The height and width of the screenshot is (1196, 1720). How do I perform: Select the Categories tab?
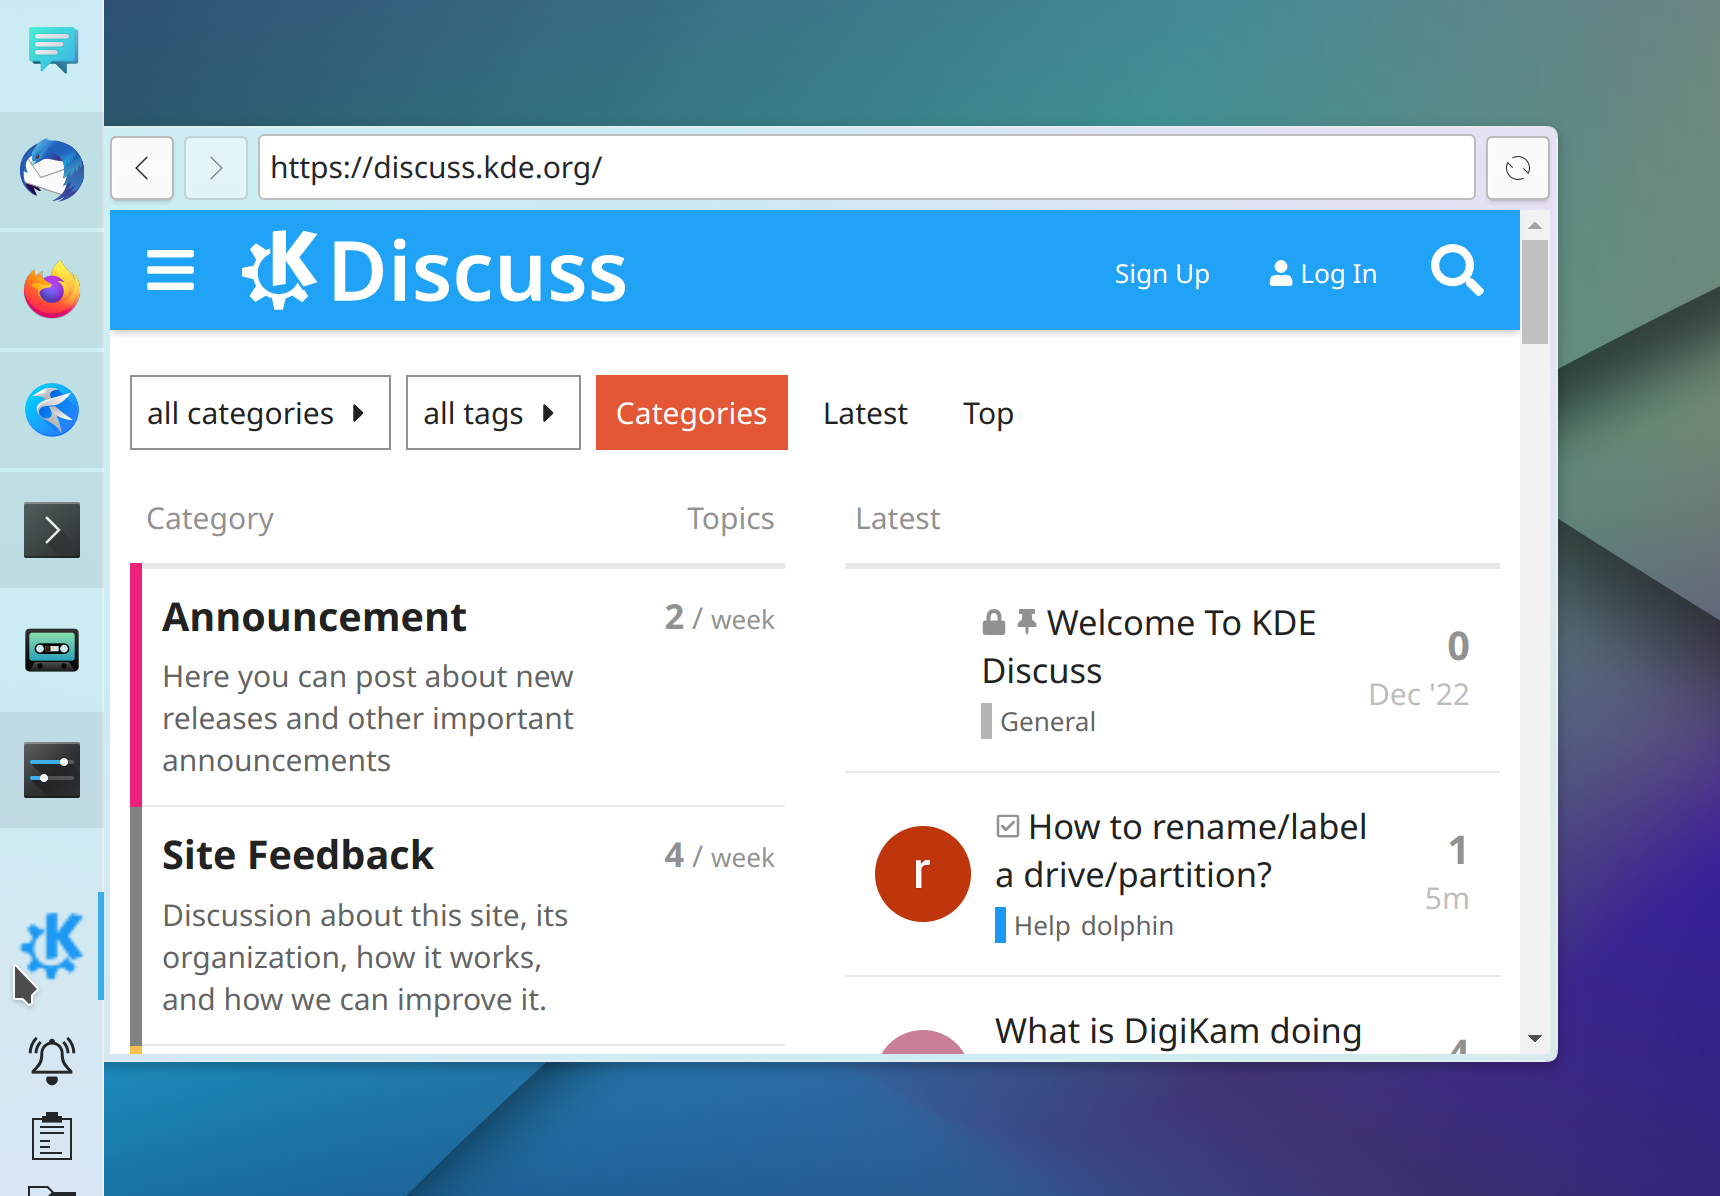click(692, 413)
